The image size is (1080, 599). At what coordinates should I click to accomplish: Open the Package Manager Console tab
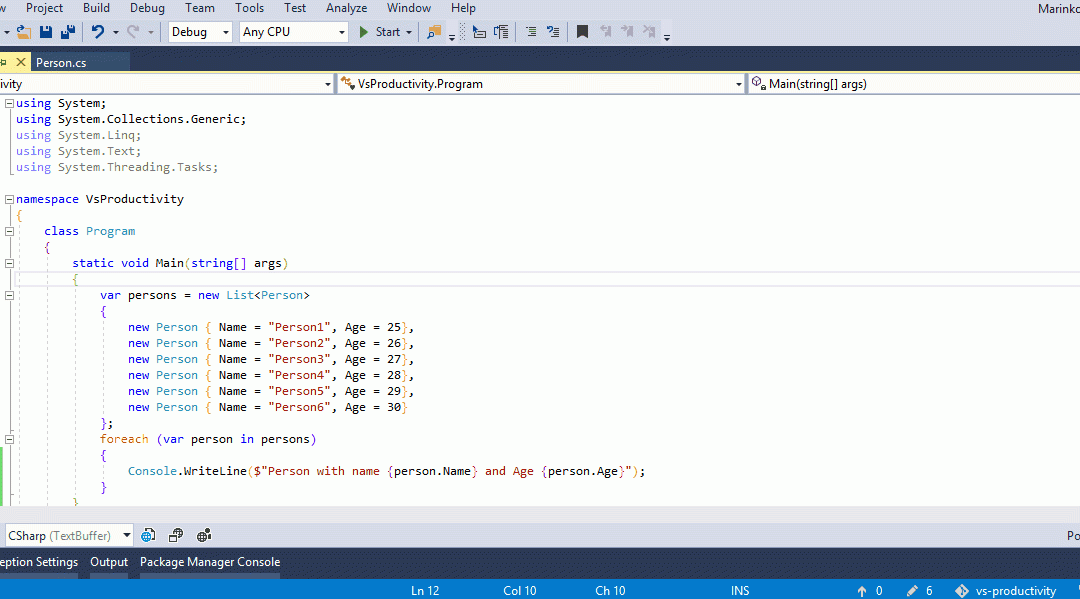click(x=210, y=562)
